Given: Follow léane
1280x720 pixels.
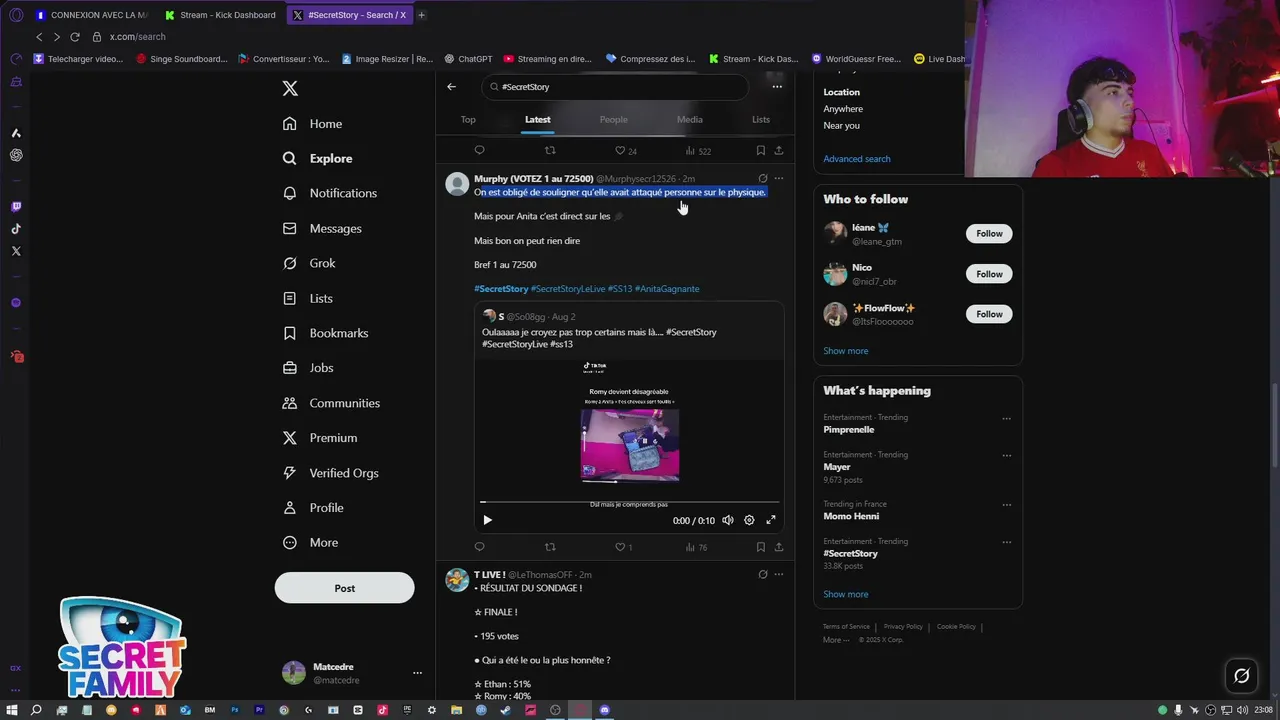Looking at the screenshot, I should pos(989,234).
